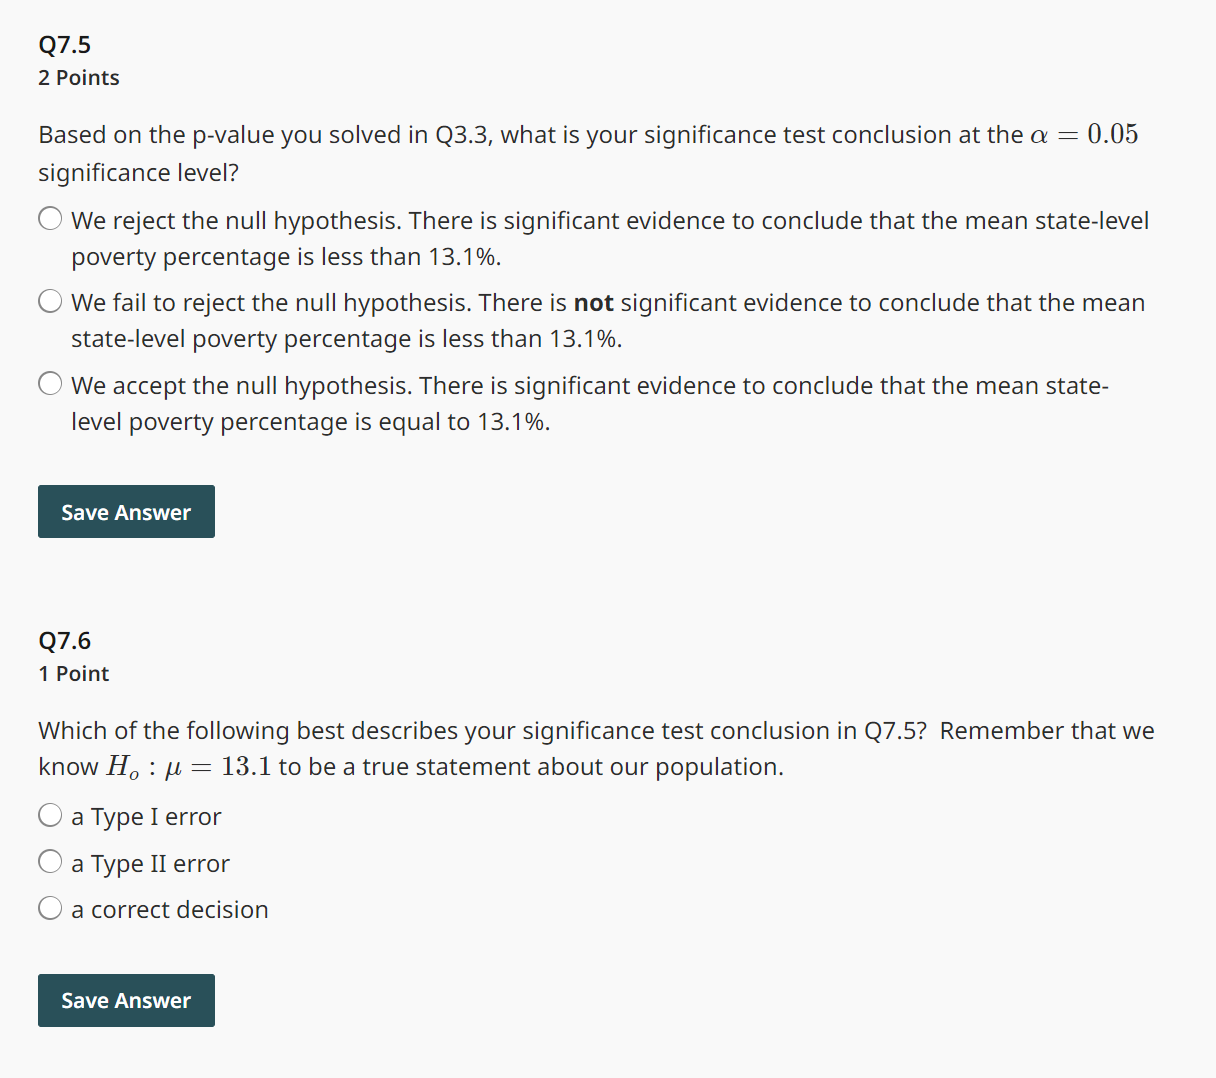
Task: Click the '1 Point' label
Action: pos(74,674)
